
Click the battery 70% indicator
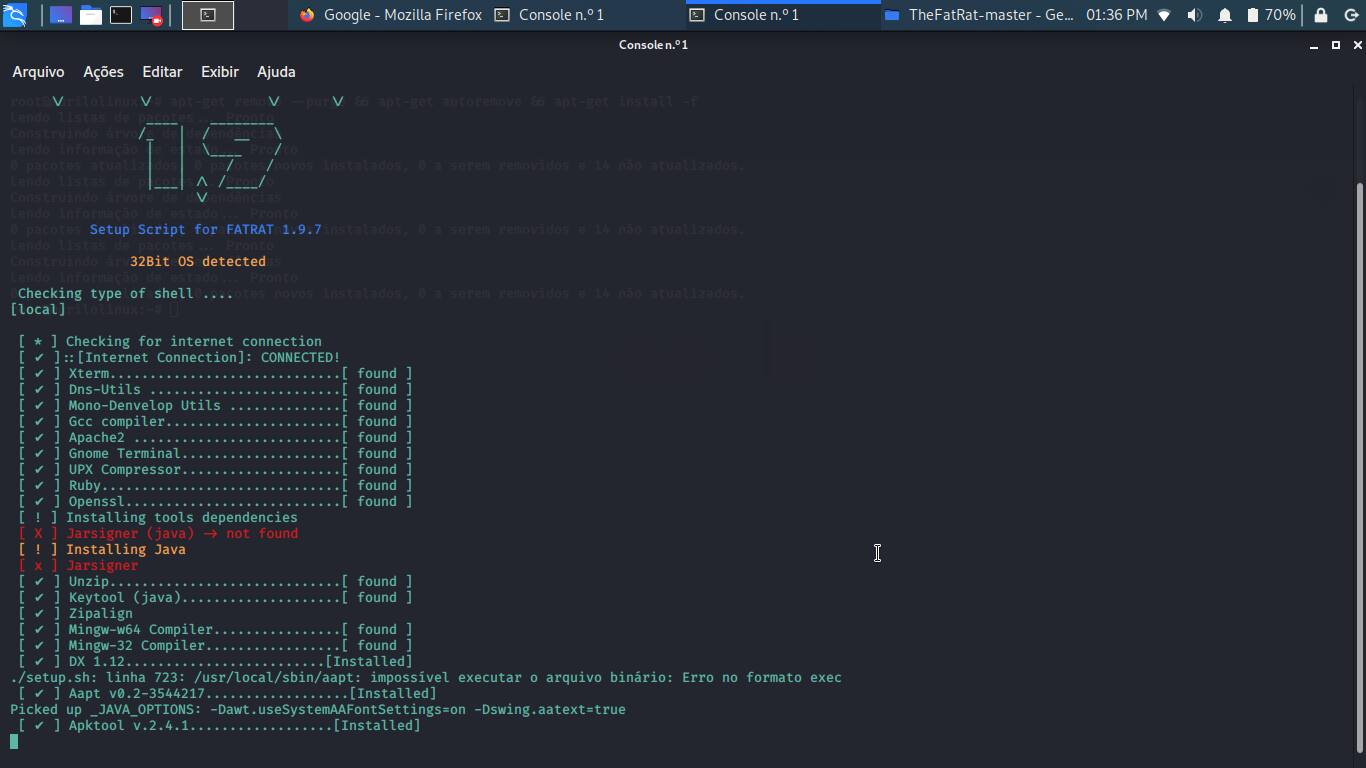(x=1270, y=15)
